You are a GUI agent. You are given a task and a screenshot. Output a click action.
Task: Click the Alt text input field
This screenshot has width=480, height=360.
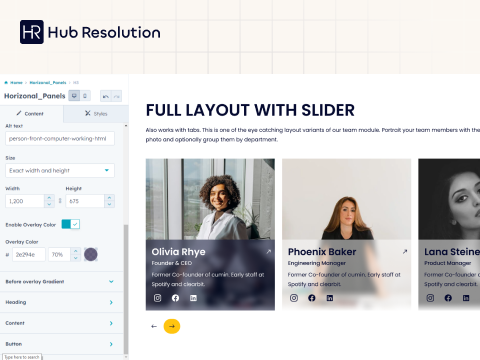tap(60, 138)
